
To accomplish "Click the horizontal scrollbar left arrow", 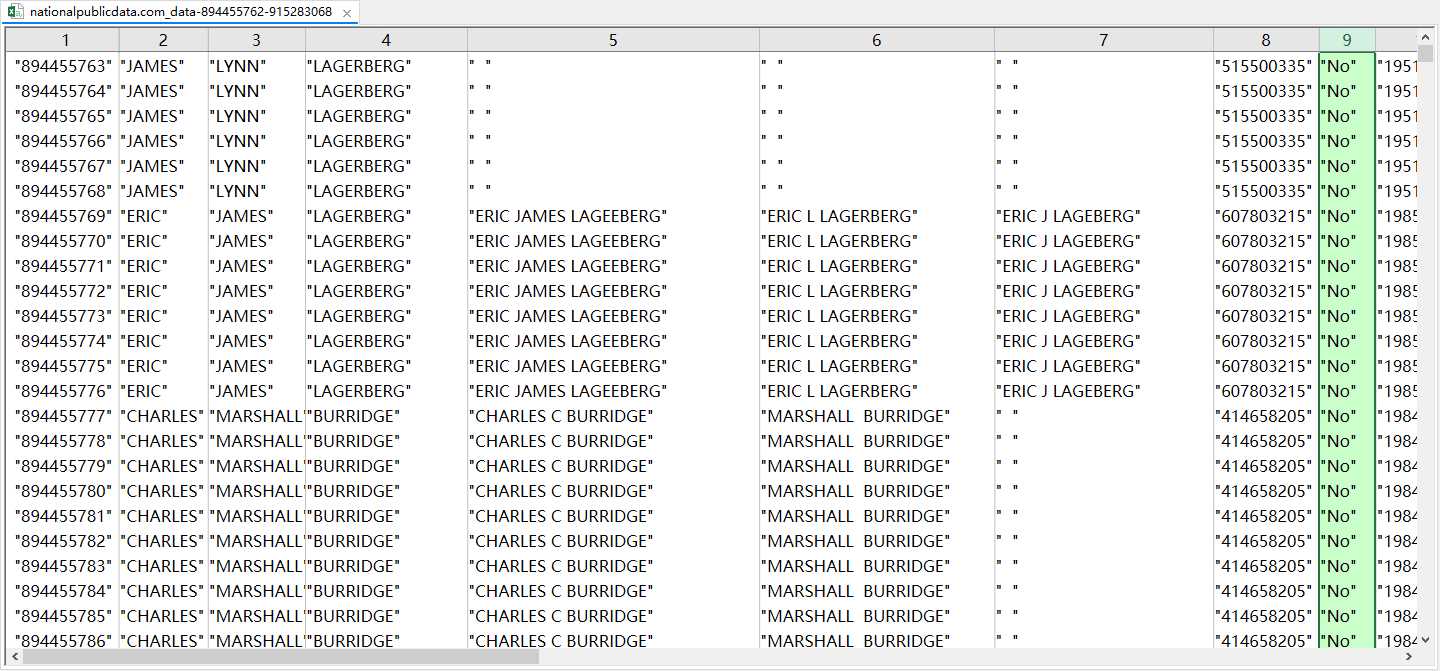I will 14,657.
